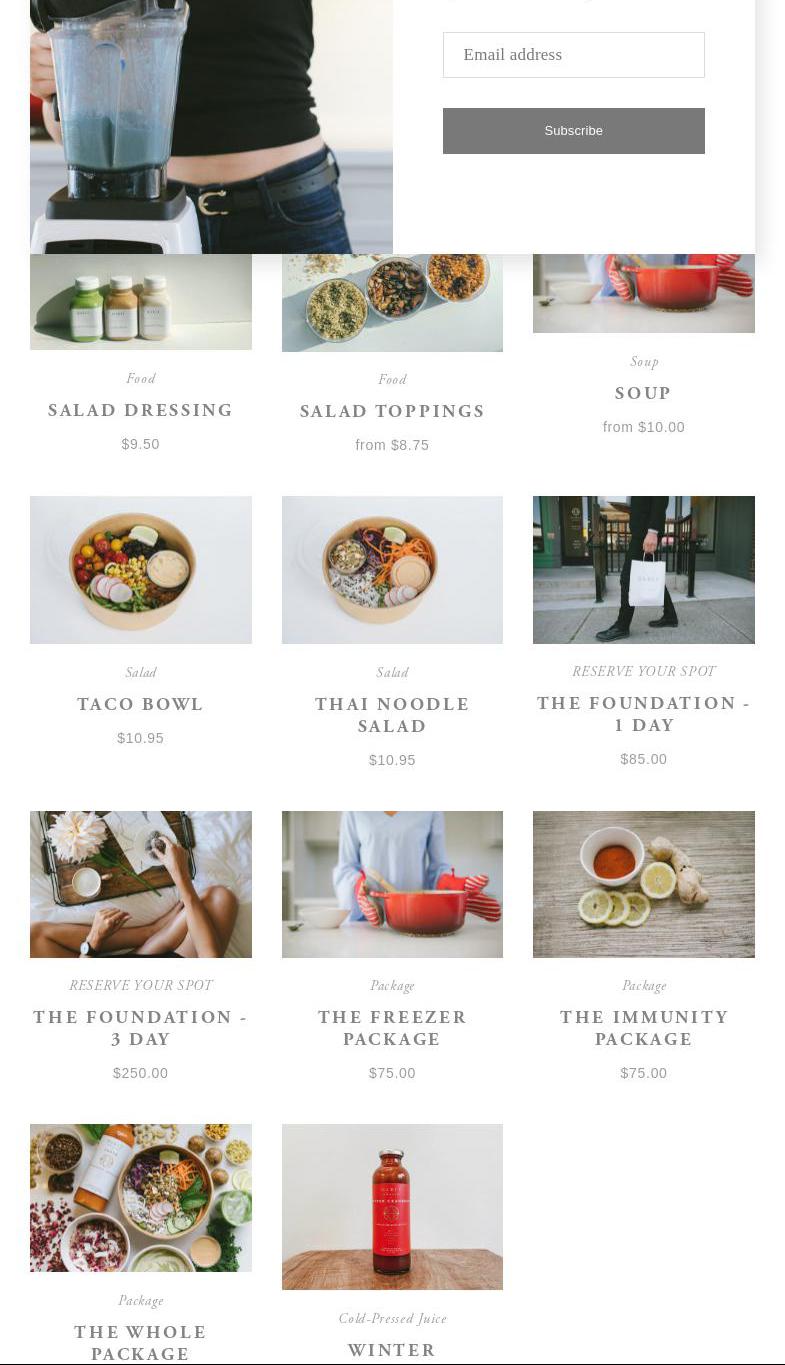The image size is (785, 1365).
Task: Open the Salad Dressing product link
Action: pyautogui.click(x=140, y=410)
